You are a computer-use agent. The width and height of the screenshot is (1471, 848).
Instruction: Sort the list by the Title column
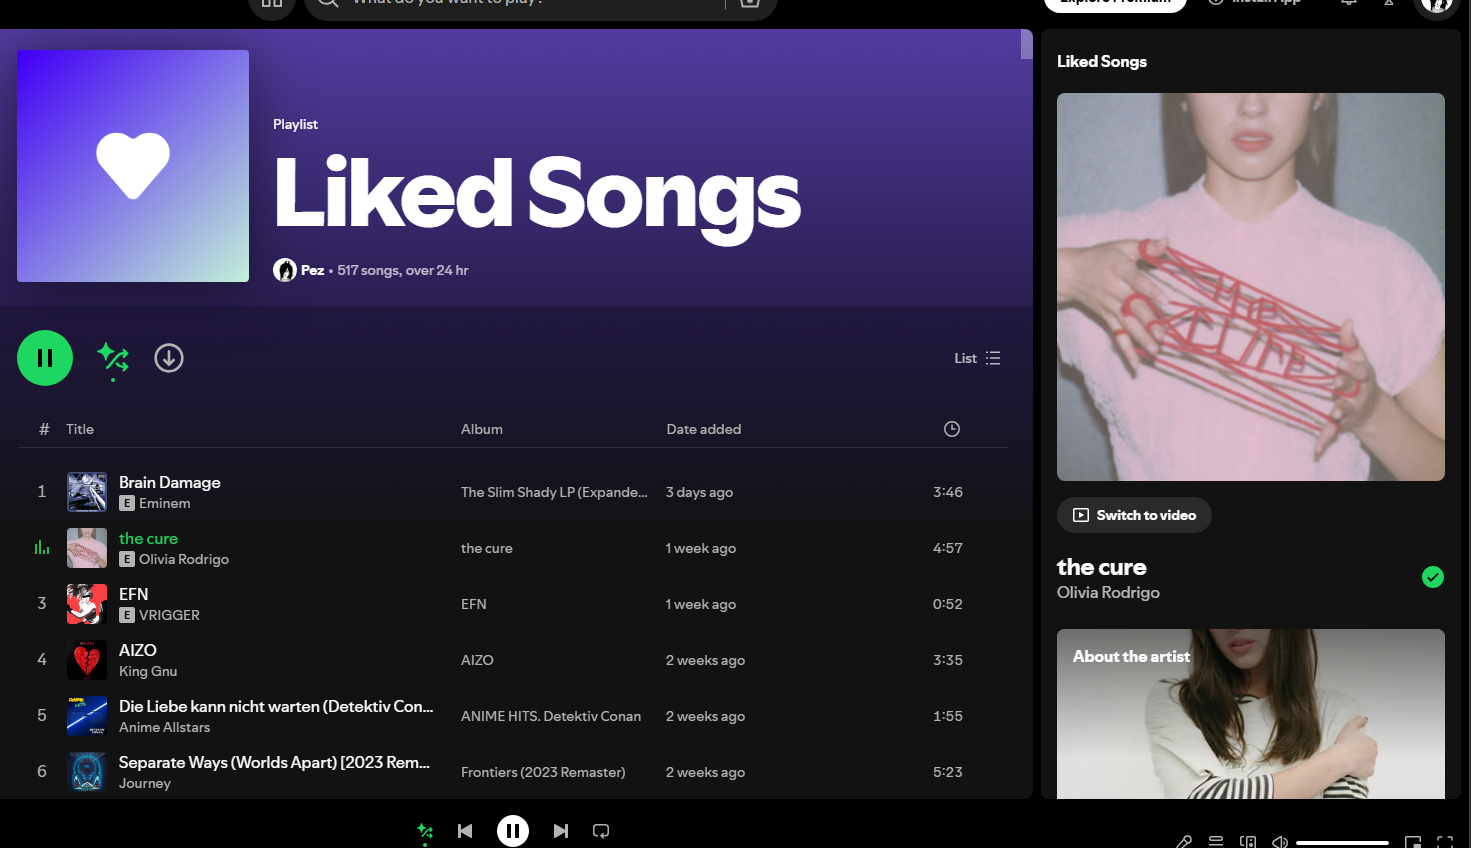(x=80, y=429)
